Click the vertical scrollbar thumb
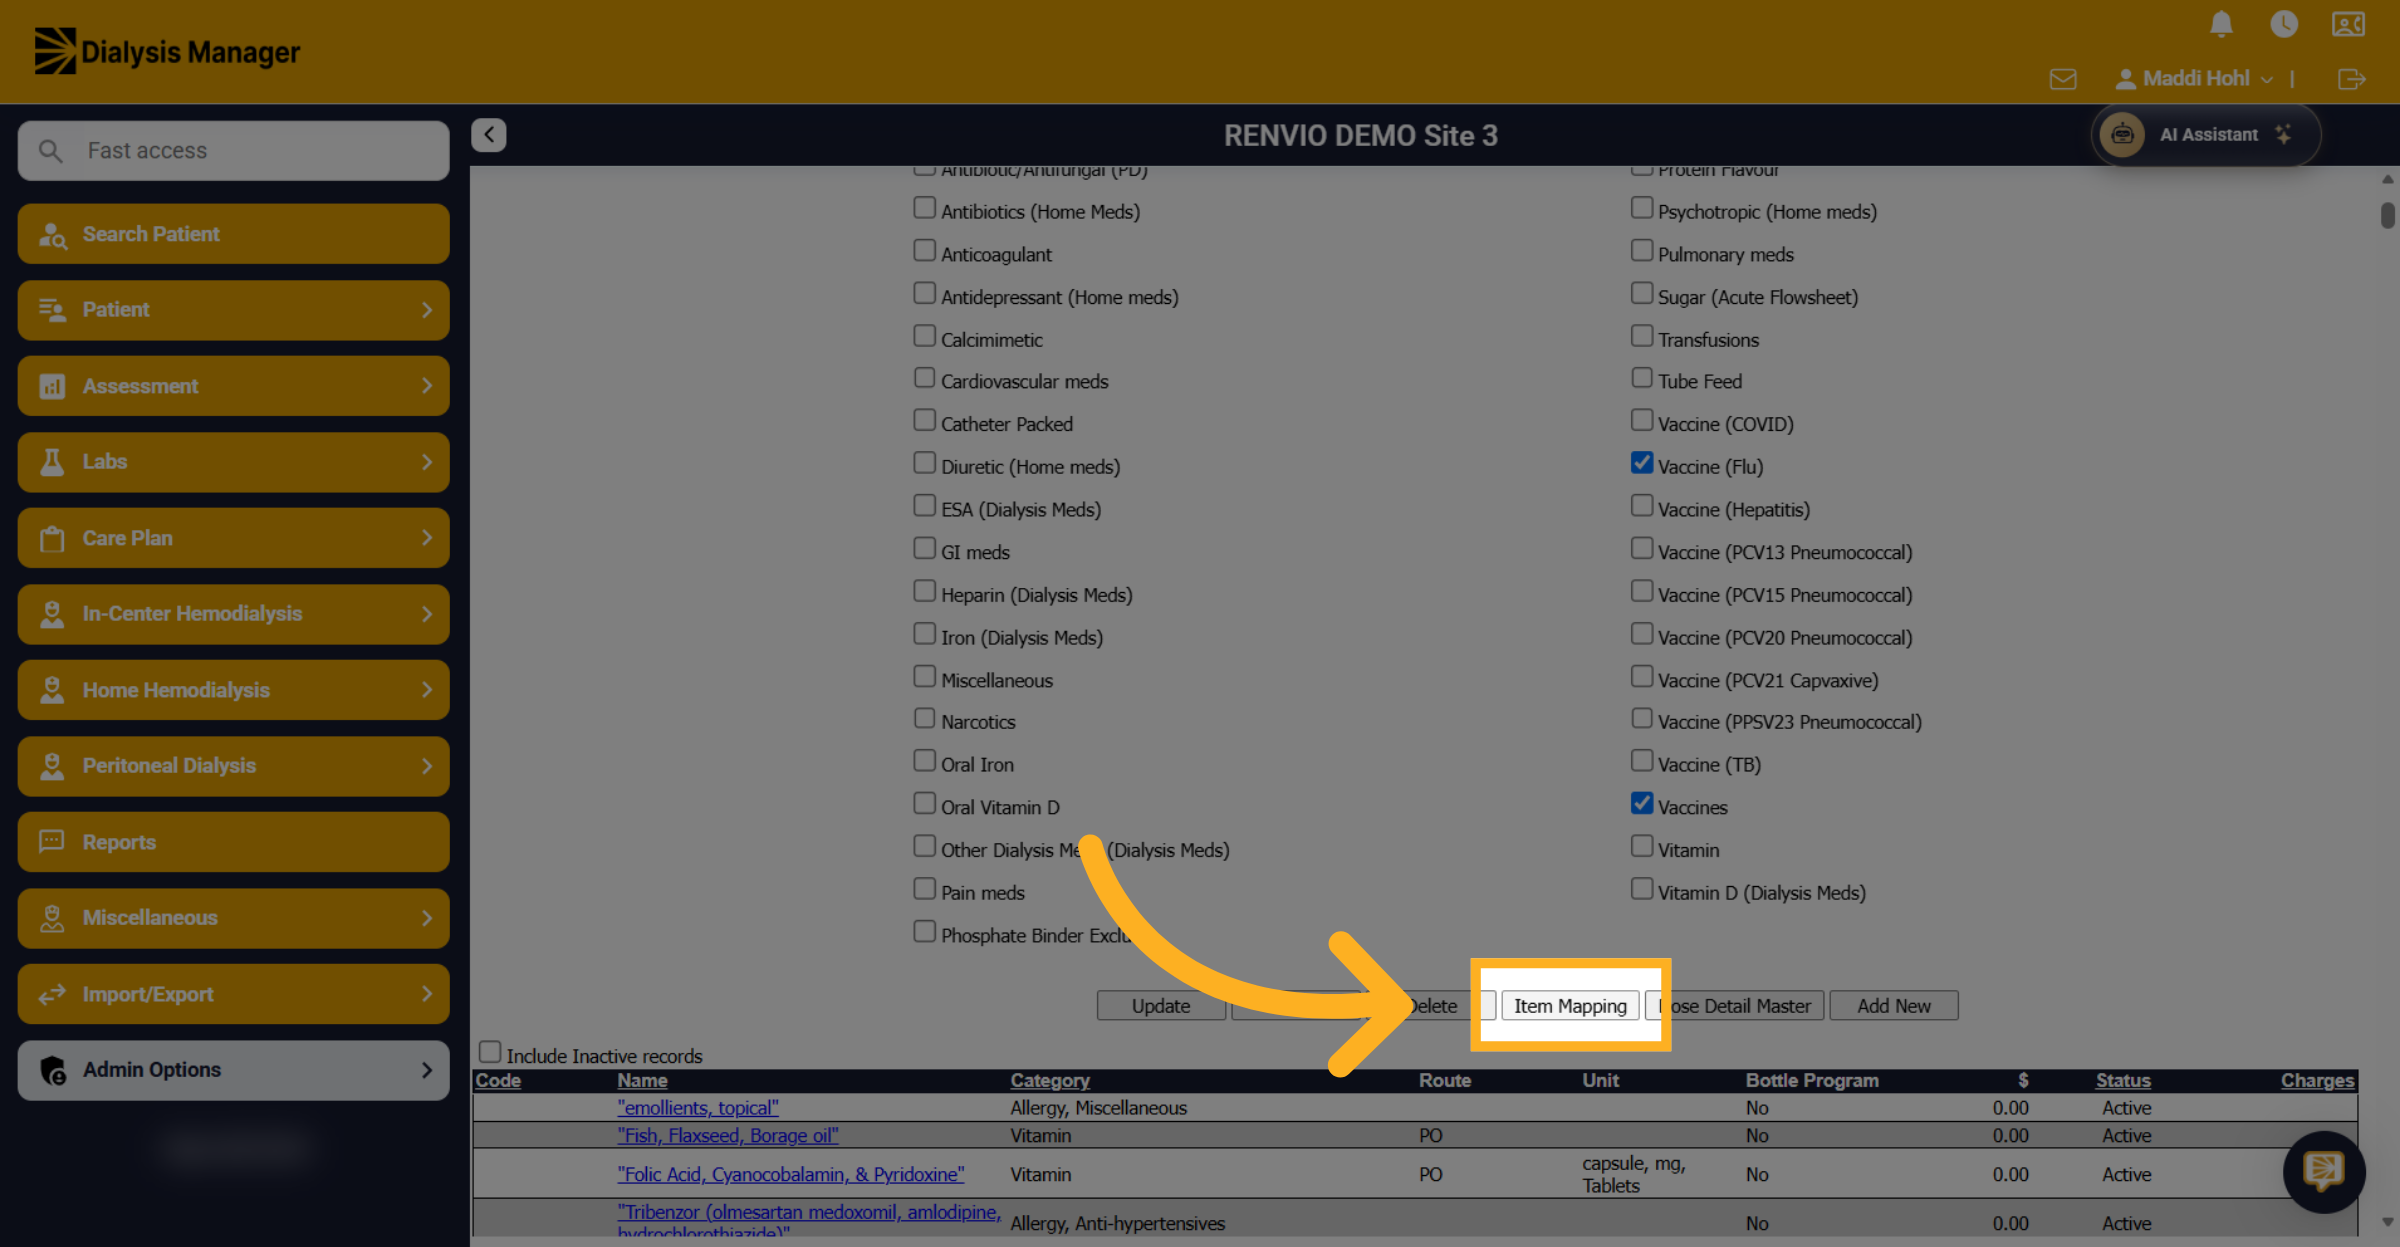 coord(2388,215)
